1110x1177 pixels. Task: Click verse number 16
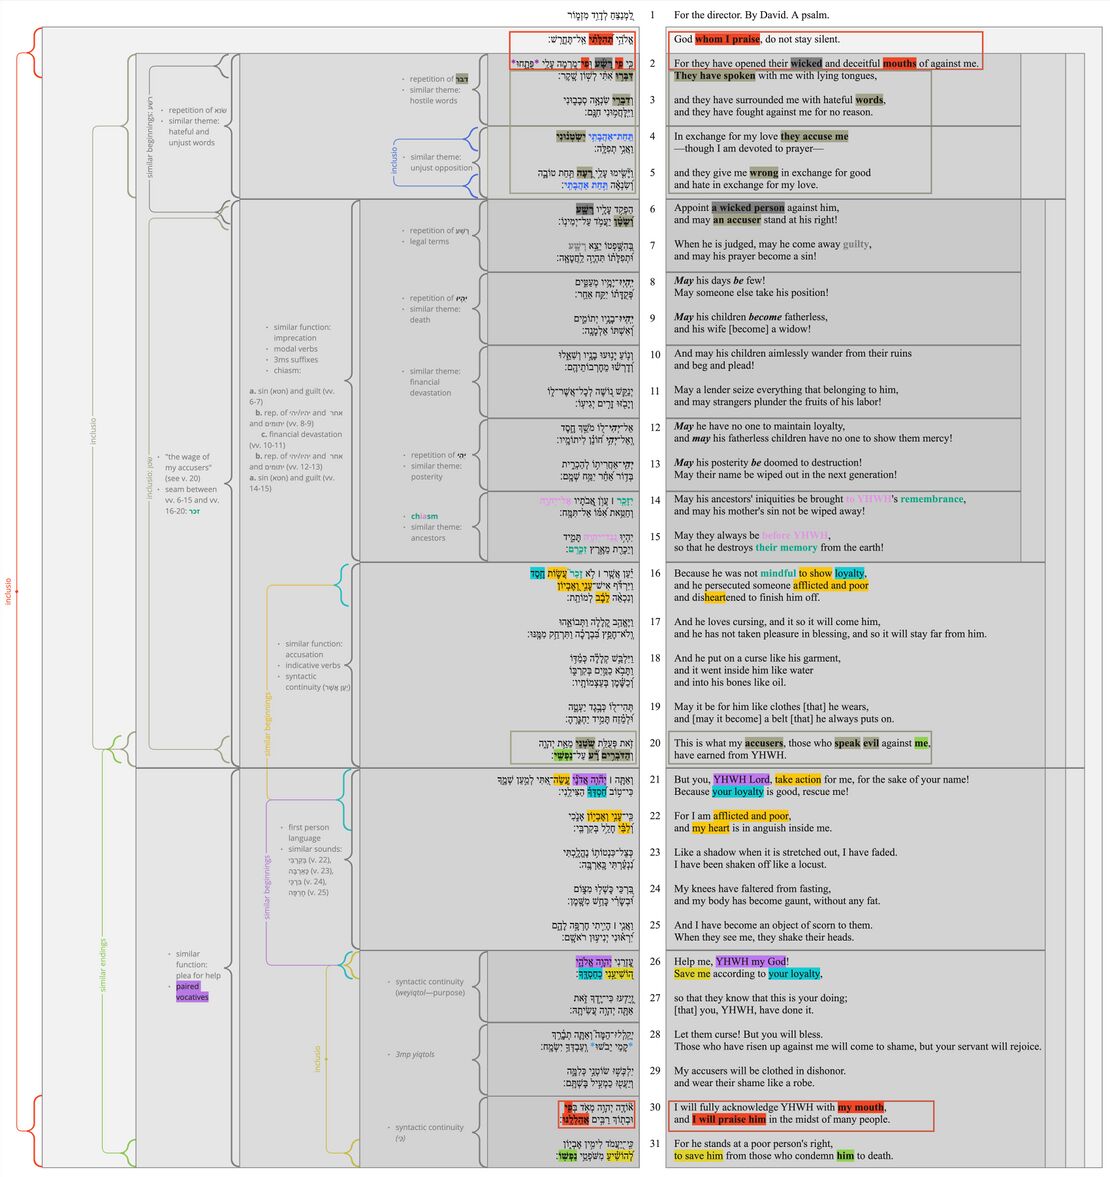point(654,573)
